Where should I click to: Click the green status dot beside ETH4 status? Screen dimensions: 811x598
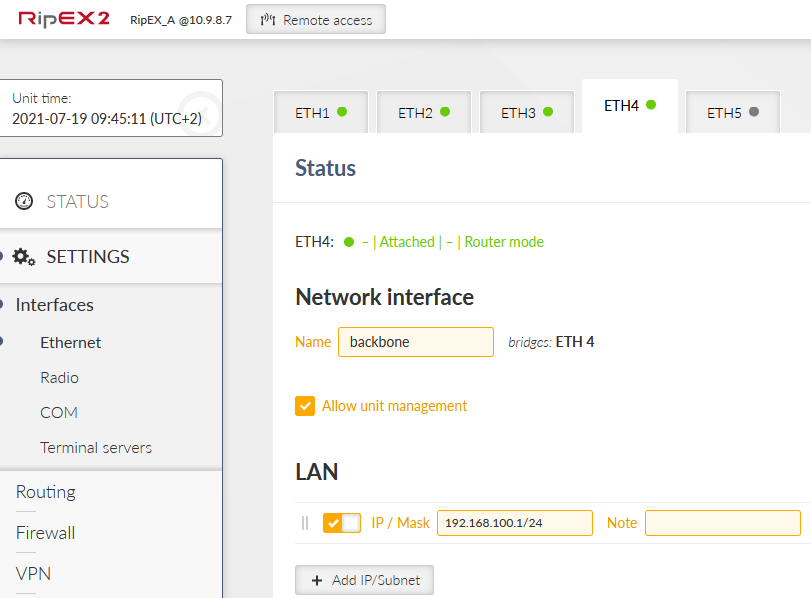coord(349,242)
